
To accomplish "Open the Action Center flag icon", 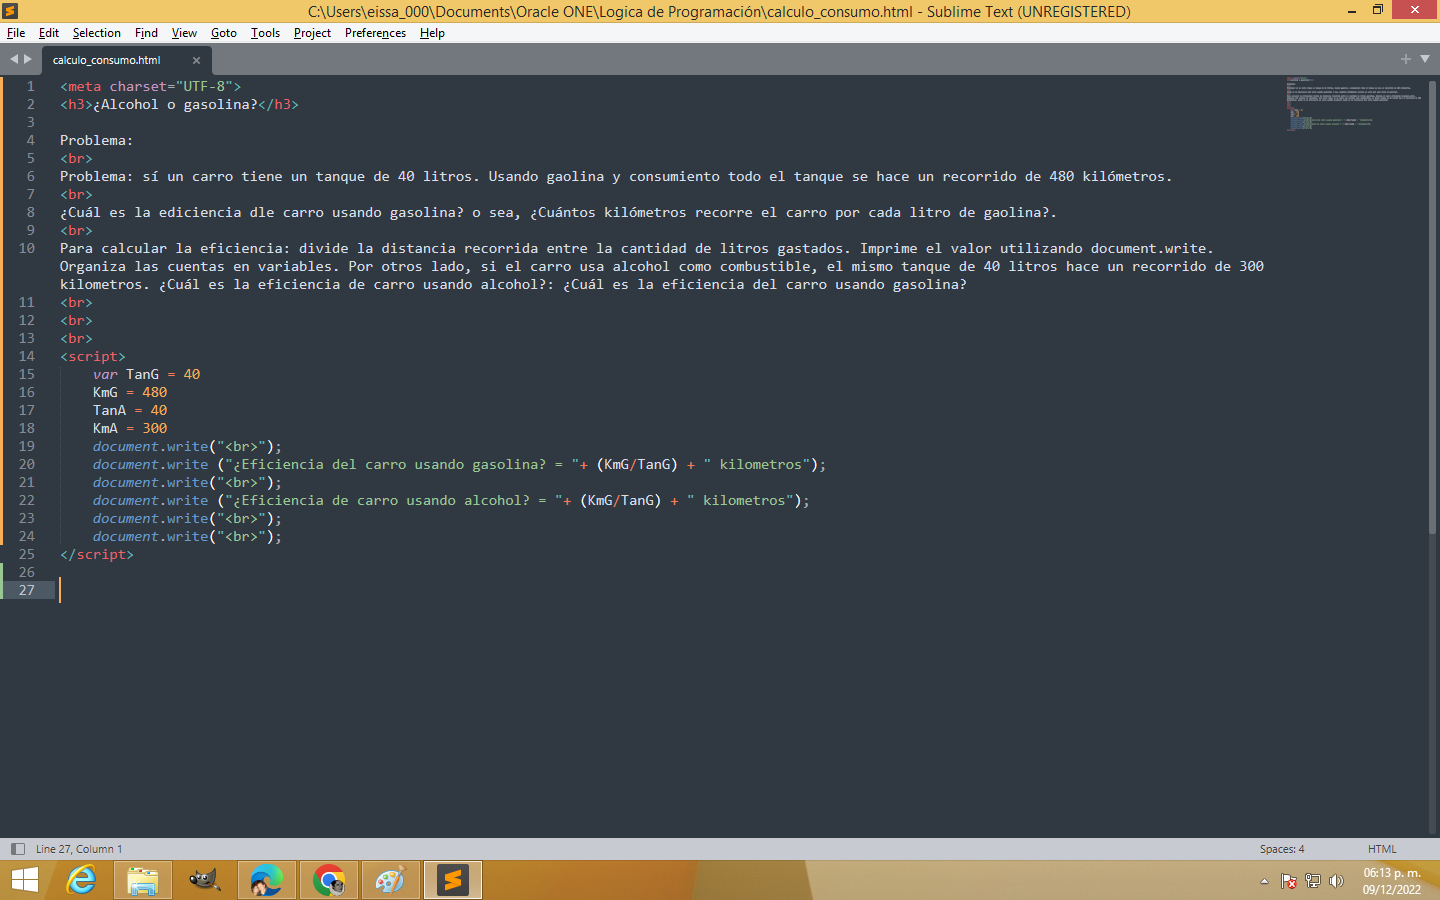I will pyautogui.click(x=1289, y=881).
